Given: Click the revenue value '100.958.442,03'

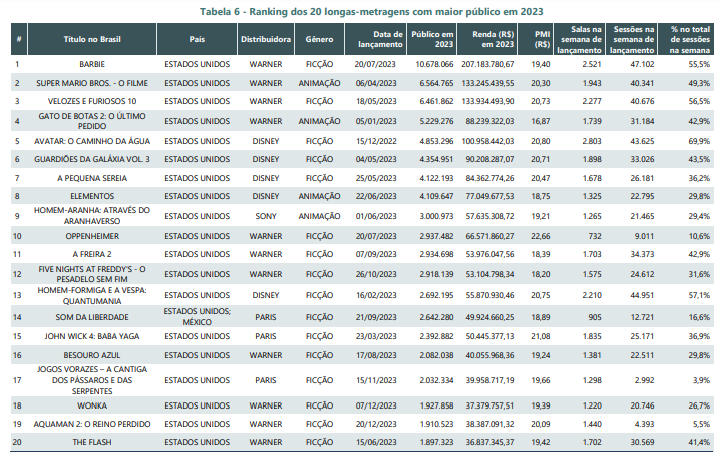Looking at the screenshot, I should pyautogui.click(x=487, y=141).
